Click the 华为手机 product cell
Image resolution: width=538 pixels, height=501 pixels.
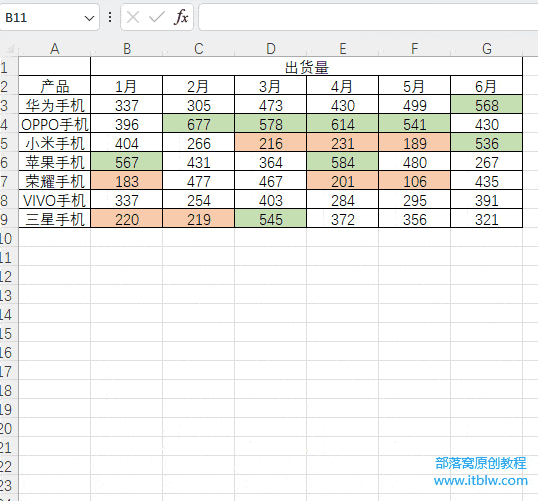click(x=55, y=105)
